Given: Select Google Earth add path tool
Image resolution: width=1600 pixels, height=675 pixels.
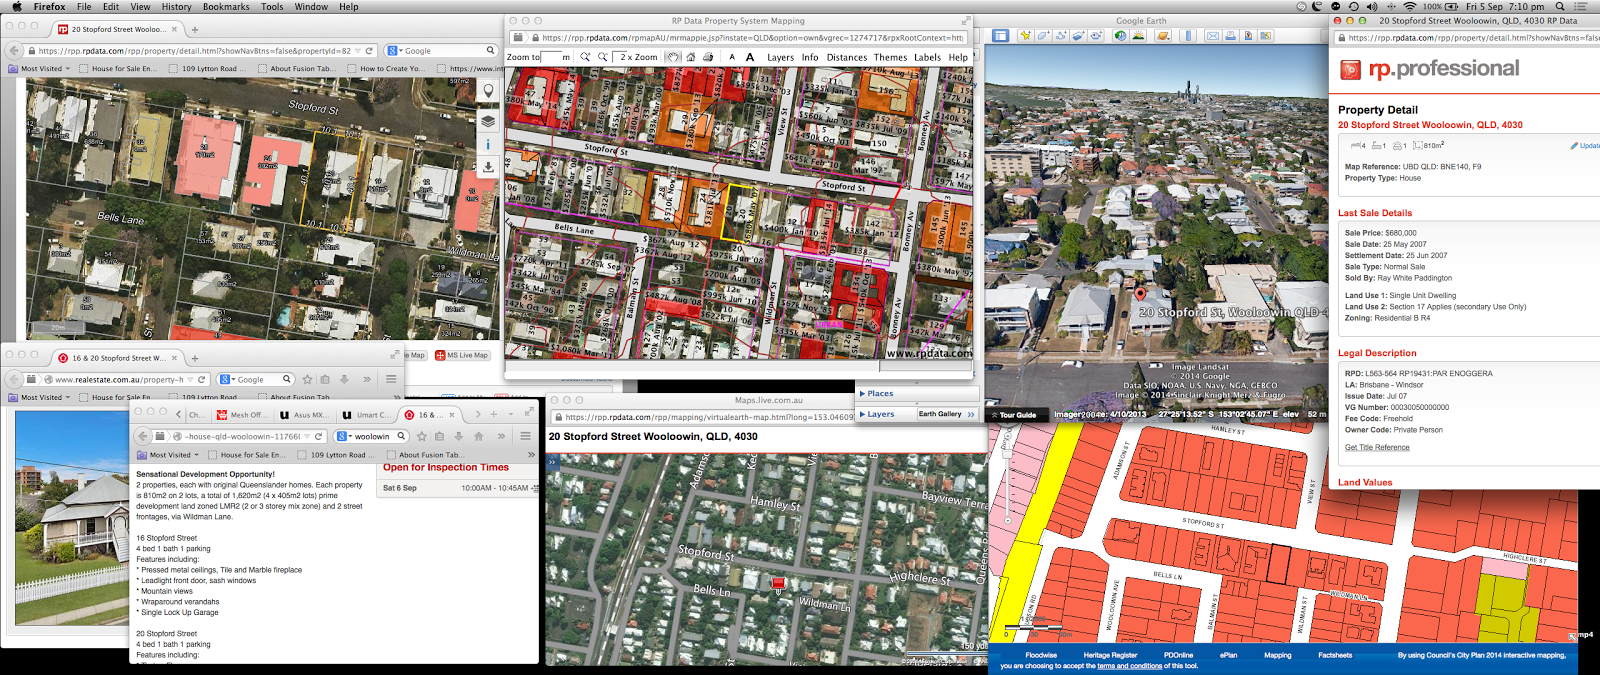Looking at the screenshot, I should point(1061,35).
